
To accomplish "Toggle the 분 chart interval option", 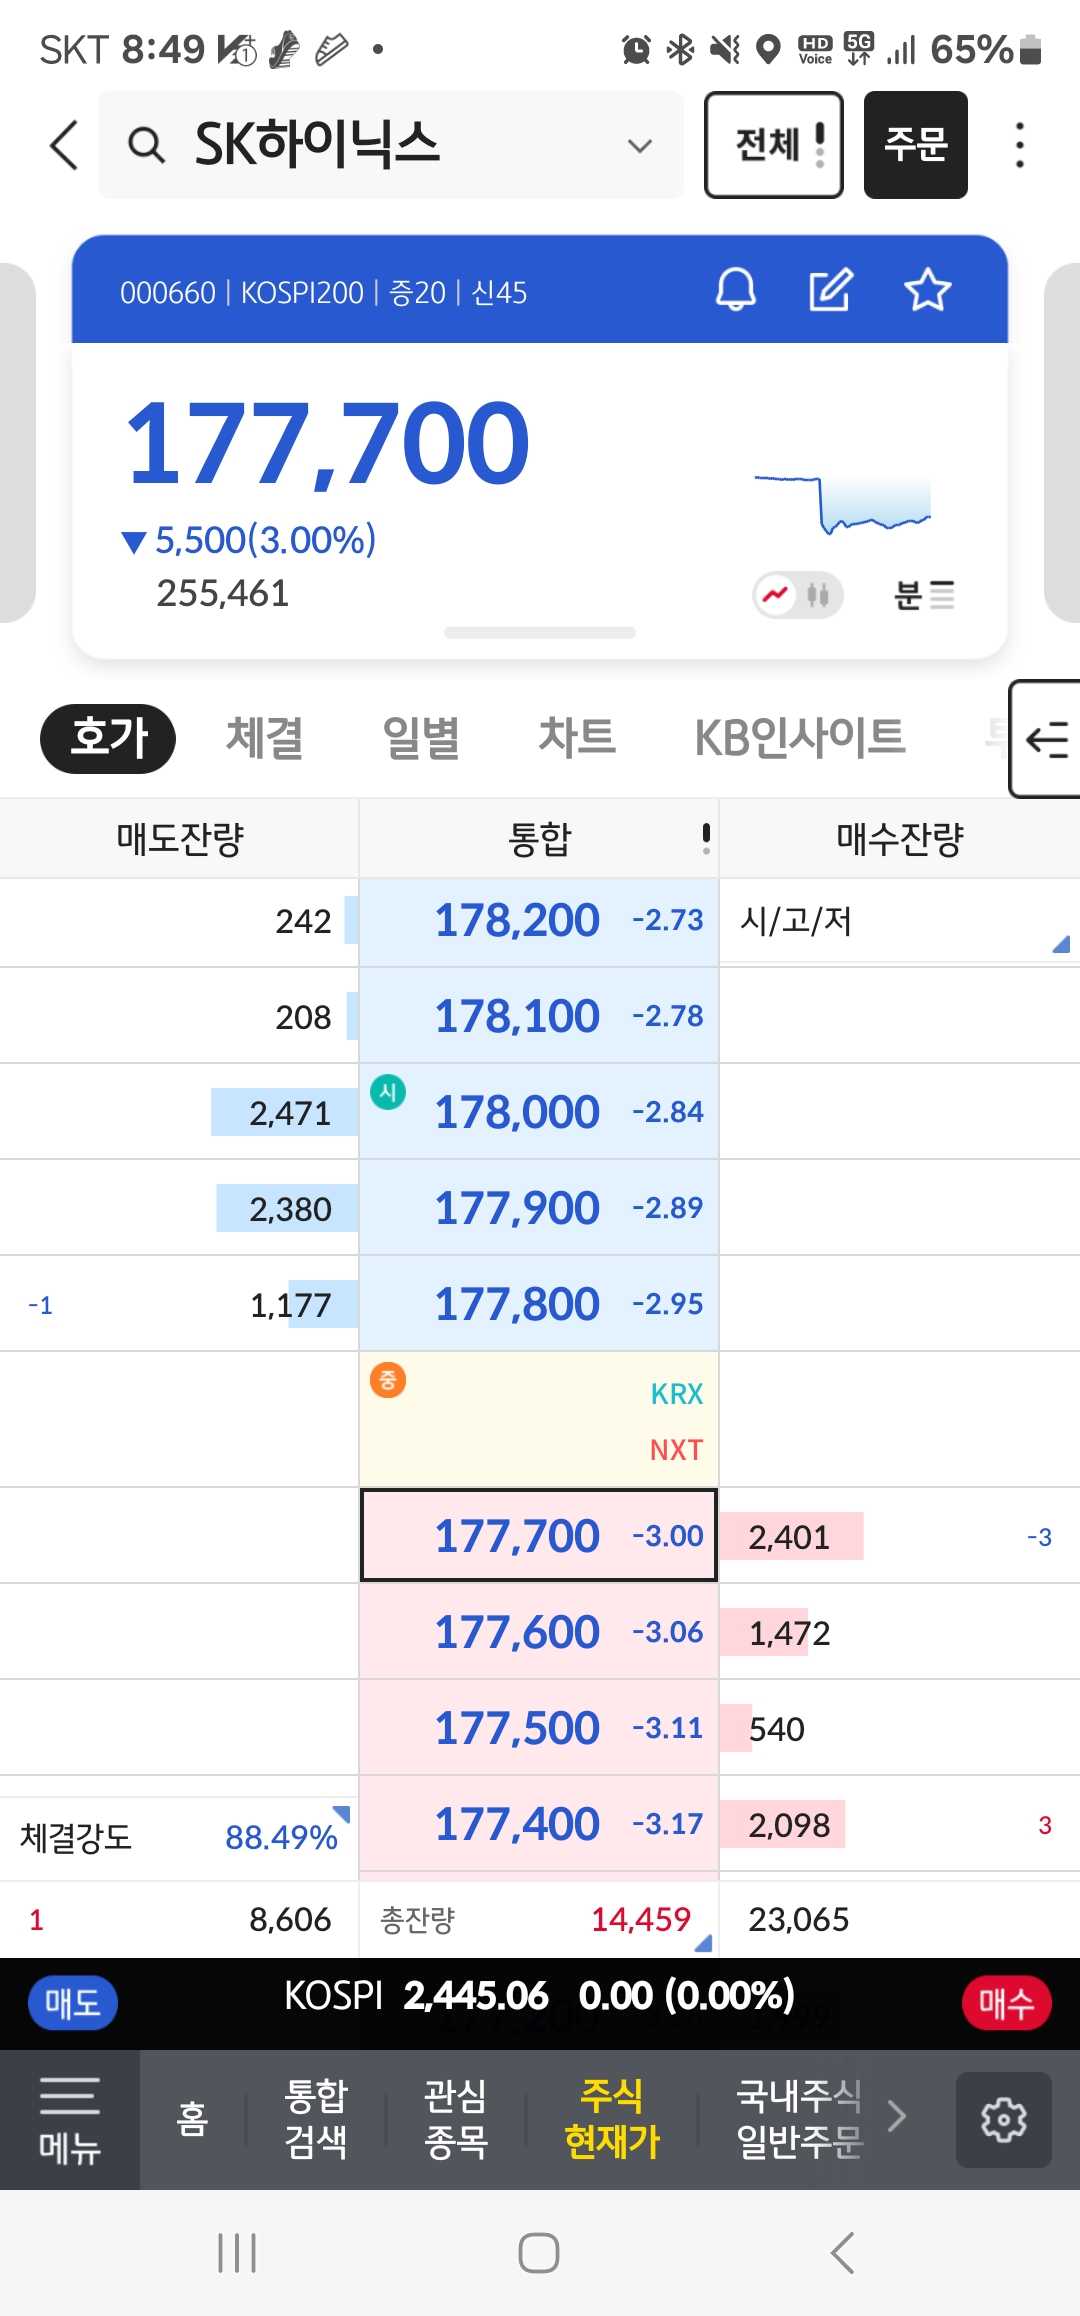I will pyautogui.click(x=924, y=596).
